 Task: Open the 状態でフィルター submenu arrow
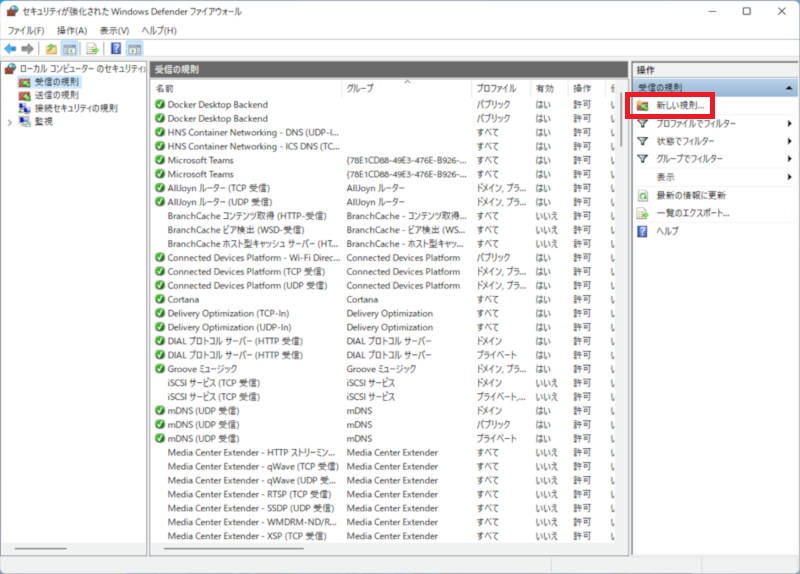[789, 141]
